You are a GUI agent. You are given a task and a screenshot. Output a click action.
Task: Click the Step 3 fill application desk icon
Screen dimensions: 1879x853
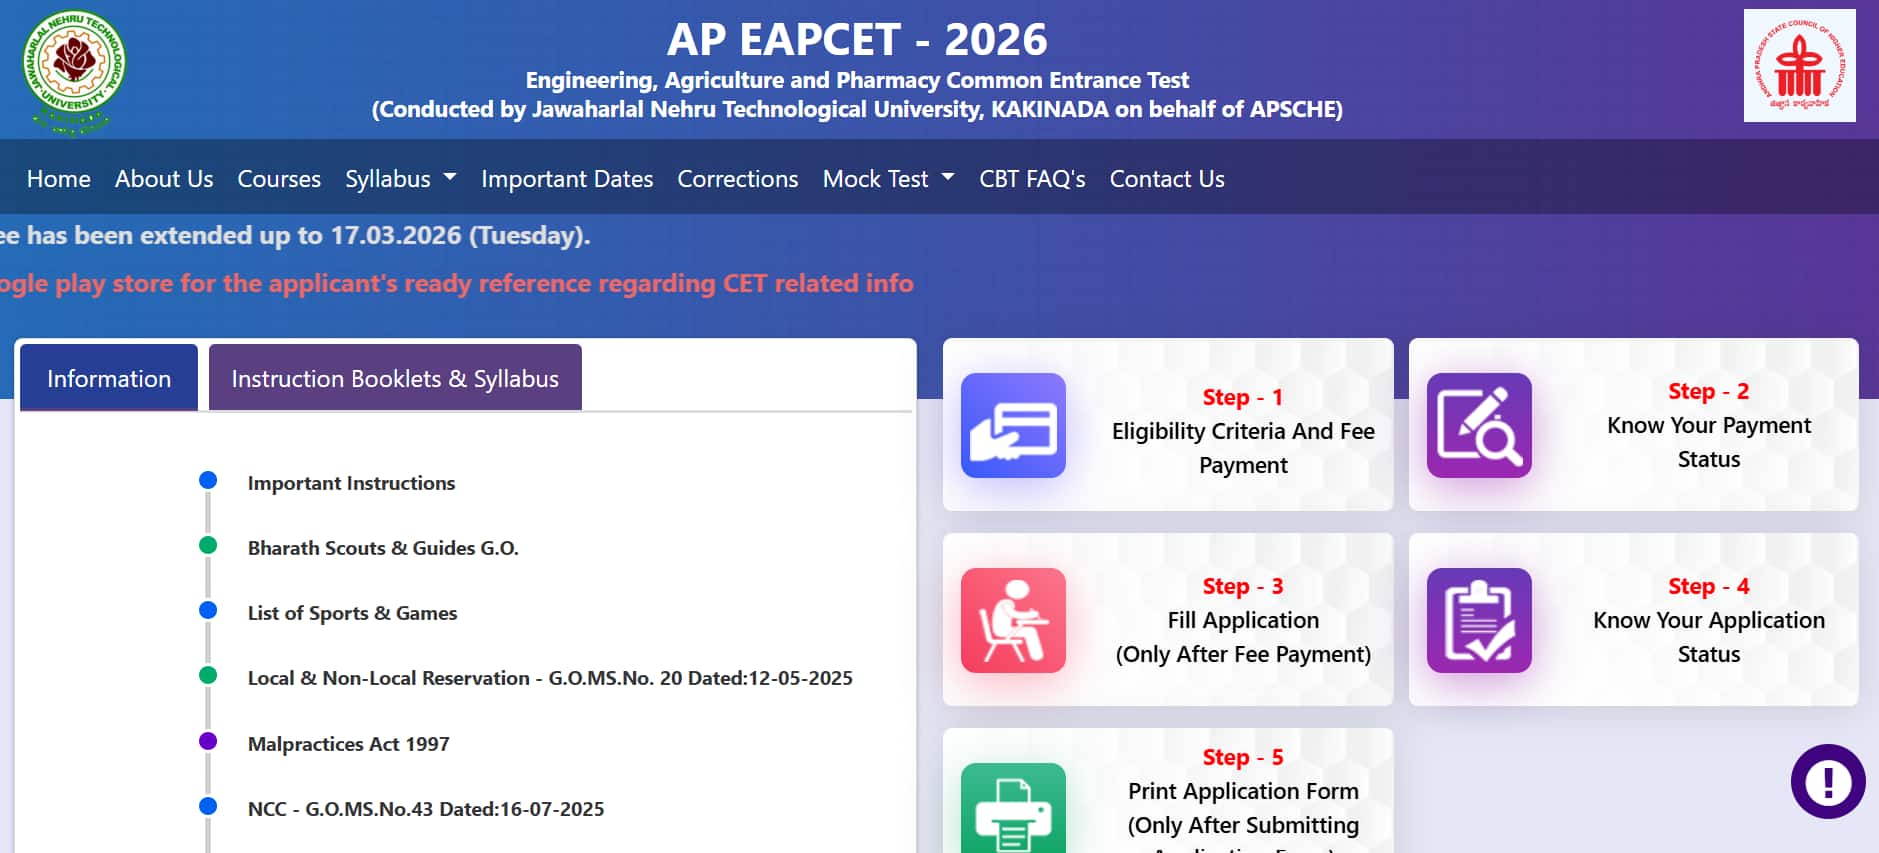pyautogui.click(x=1013, y=620)
